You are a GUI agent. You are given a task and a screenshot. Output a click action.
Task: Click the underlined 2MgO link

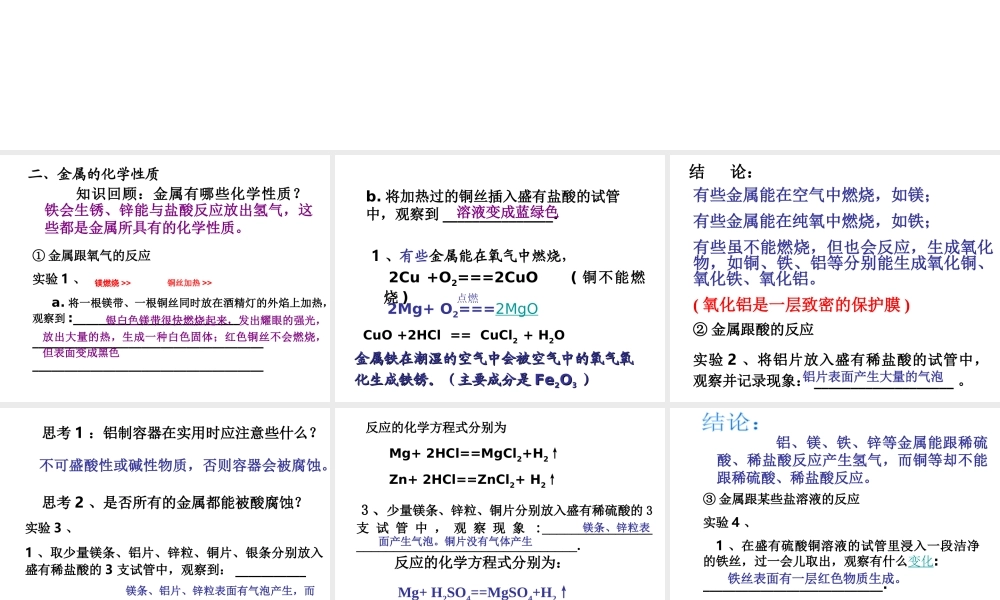coord(517,309)
